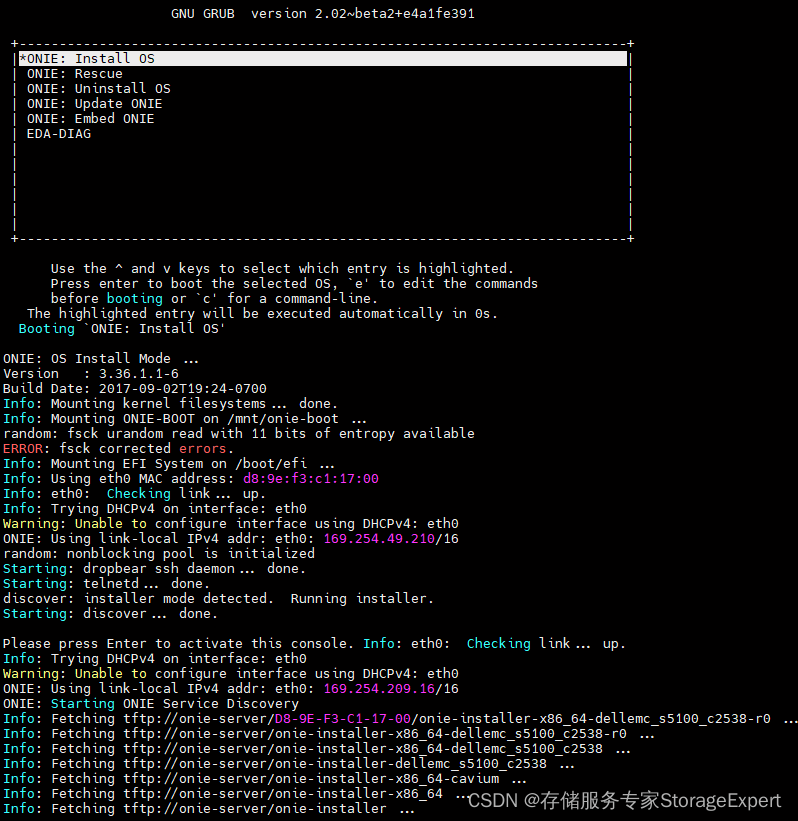This screenshot has width=798, height=821.
Task: Click the fetch line ending 'onie-installer-x86_64-cavium'
Action: click(x=264, y=779)
